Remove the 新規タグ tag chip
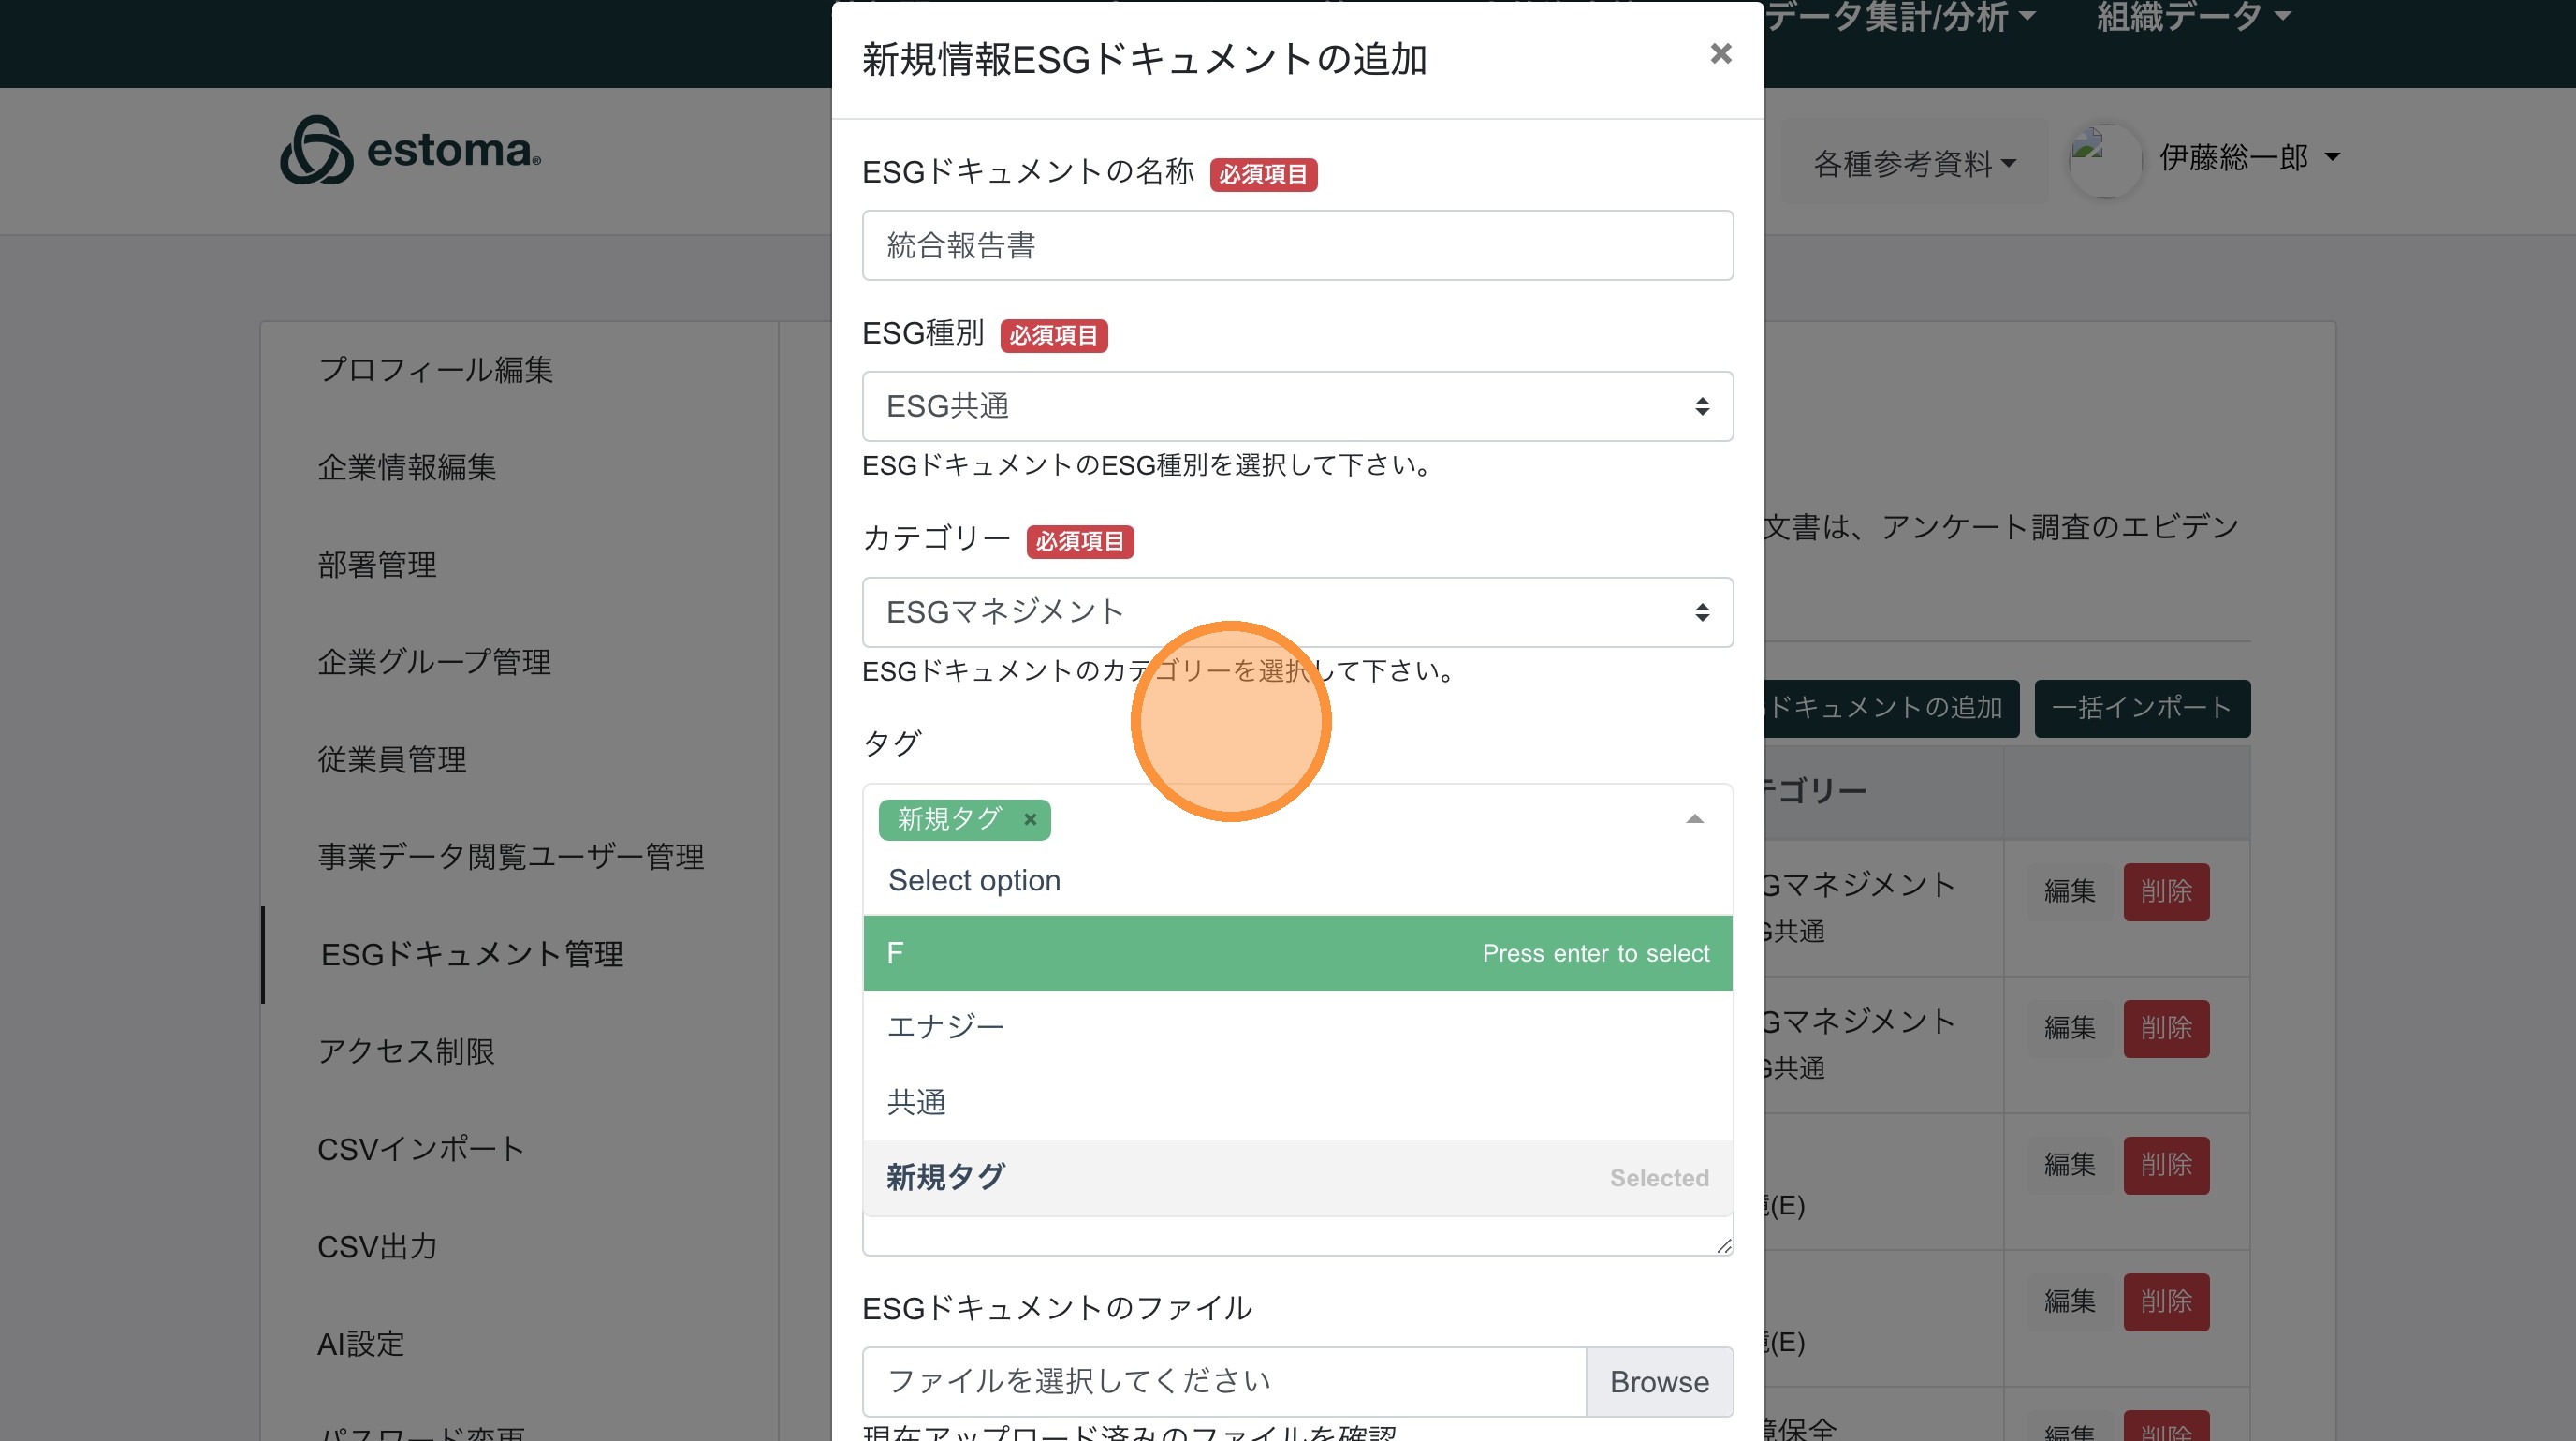Screen dimensions: 2576x1441 (1030, 820)
